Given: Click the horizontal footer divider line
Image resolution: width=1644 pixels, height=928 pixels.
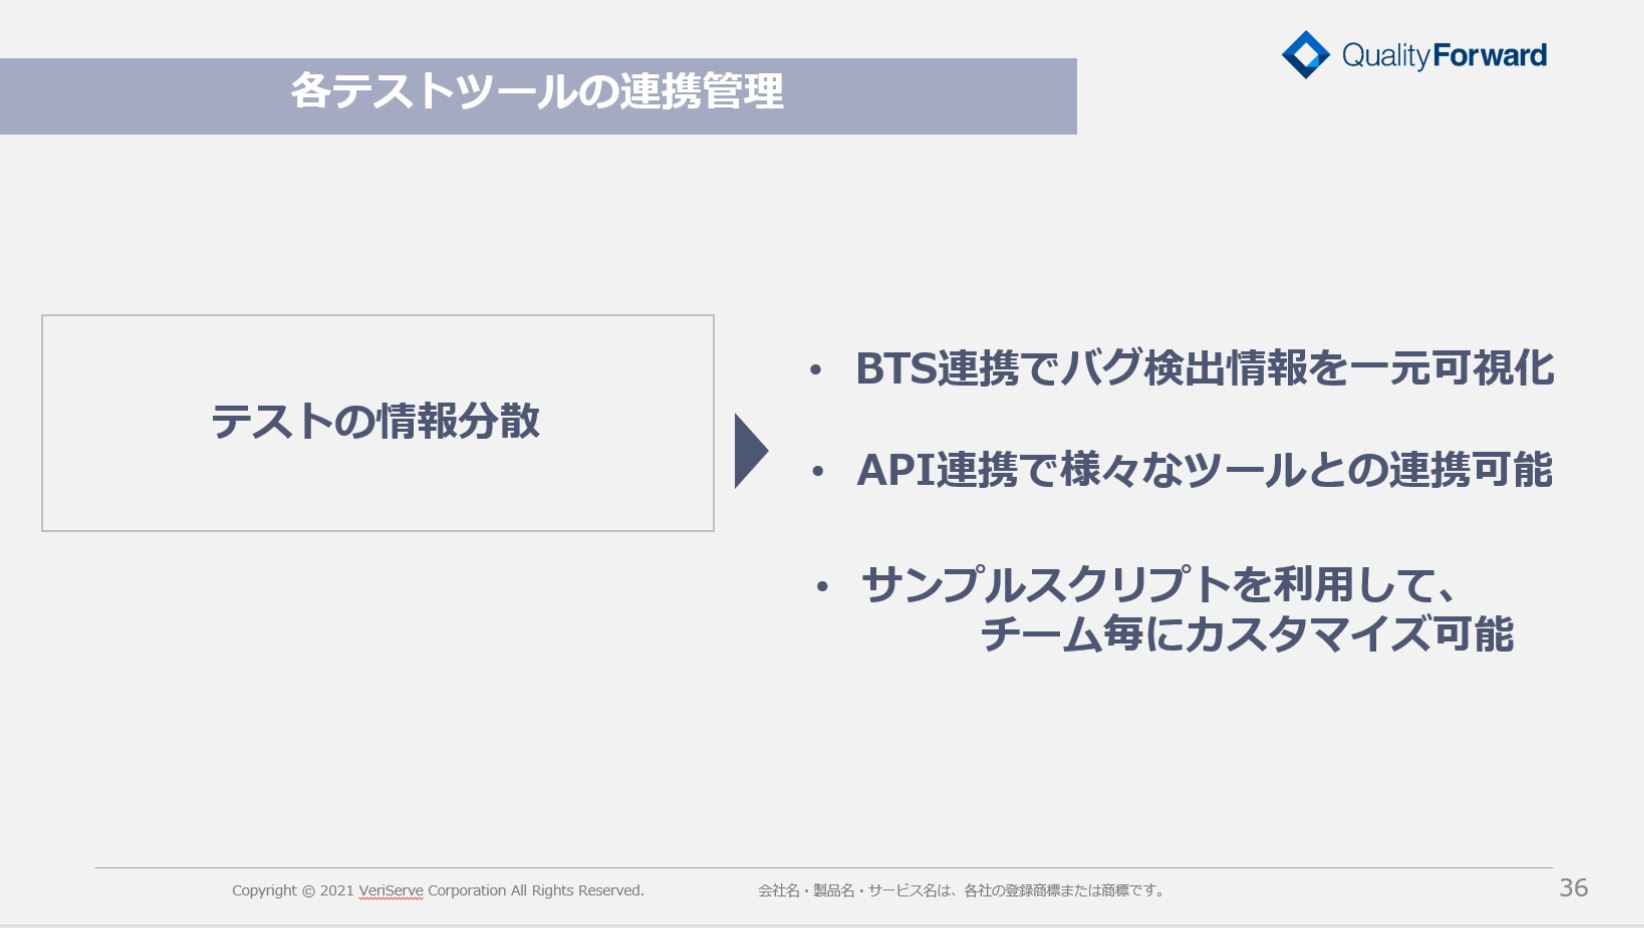Looking at the screenshot, I should 822,868.
